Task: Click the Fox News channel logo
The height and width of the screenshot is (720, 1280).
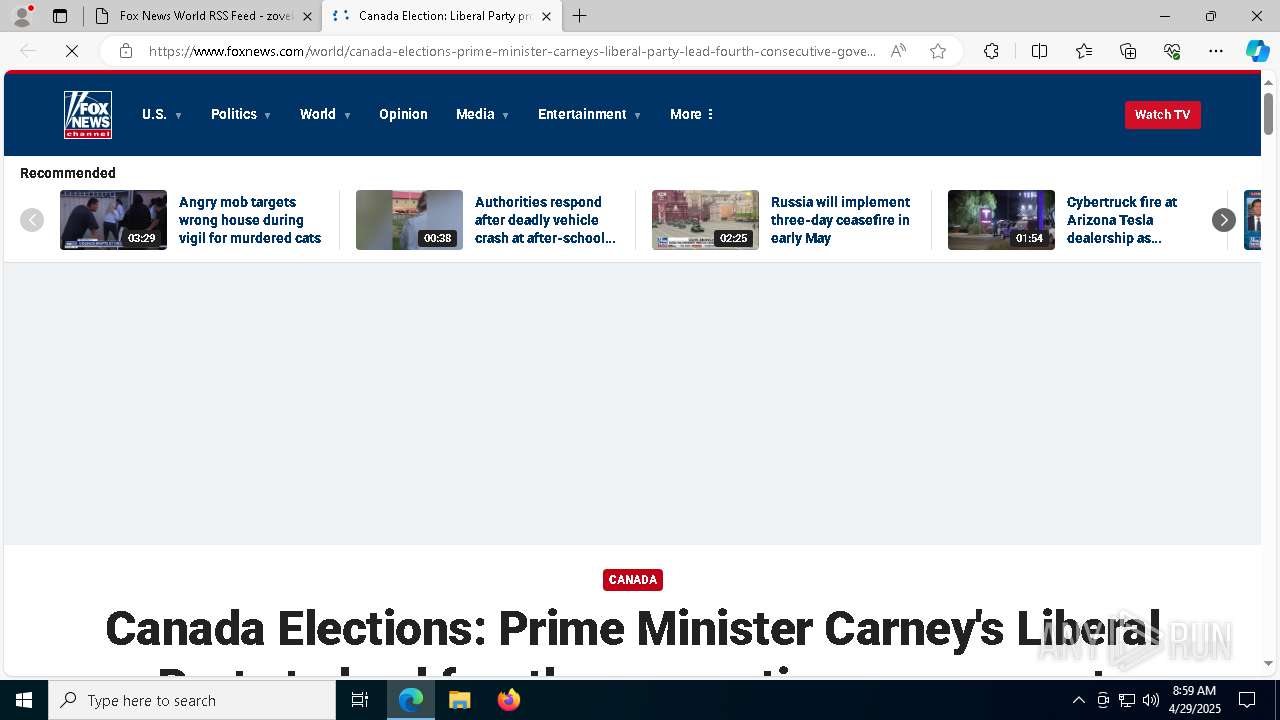Action: (88, 114)
